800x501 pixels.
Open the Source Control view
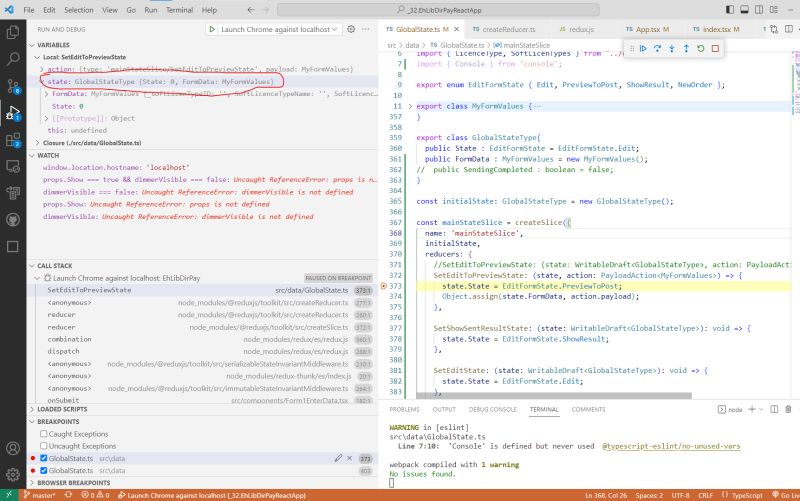tap(13, 86)
